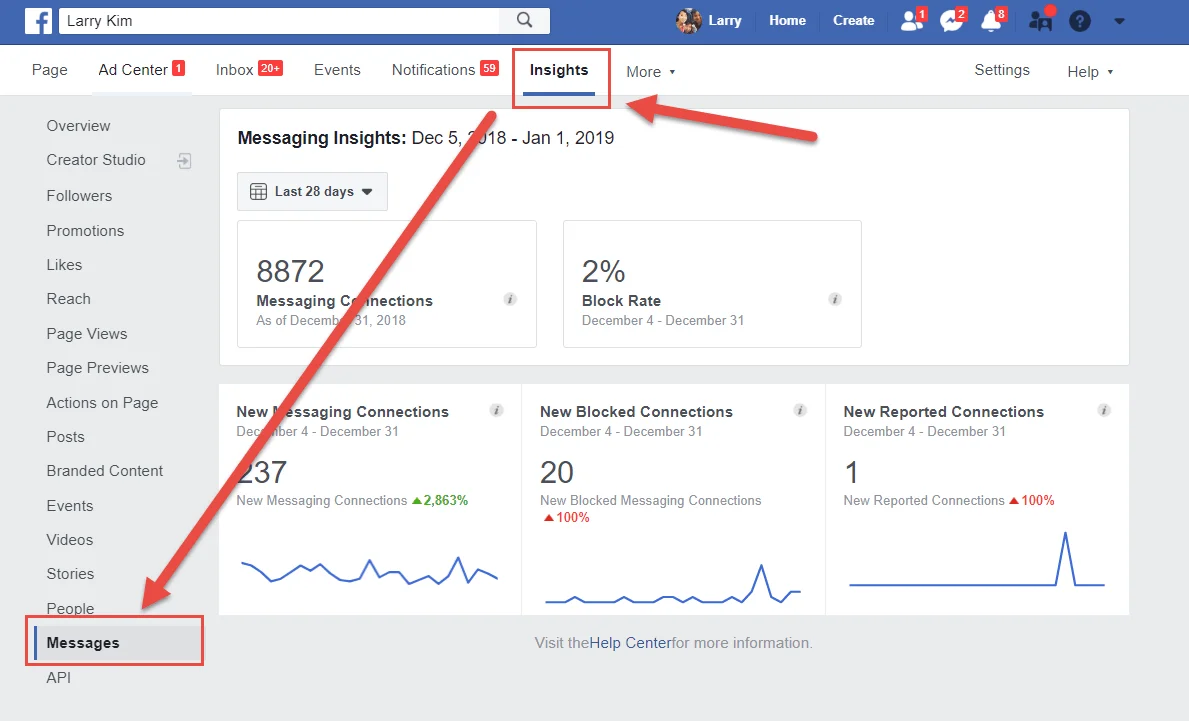Select Reach in sidebar
This screenshot has width=1189, height=721.
pos(68,299)
